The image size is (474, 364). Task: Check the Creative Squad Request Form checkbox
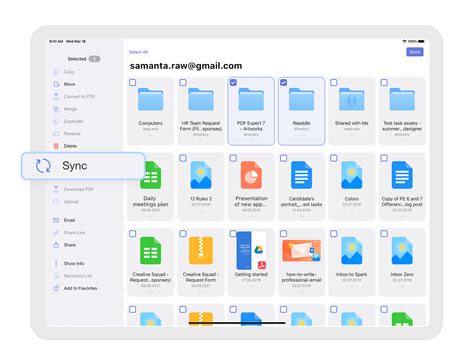coord(183,234)
